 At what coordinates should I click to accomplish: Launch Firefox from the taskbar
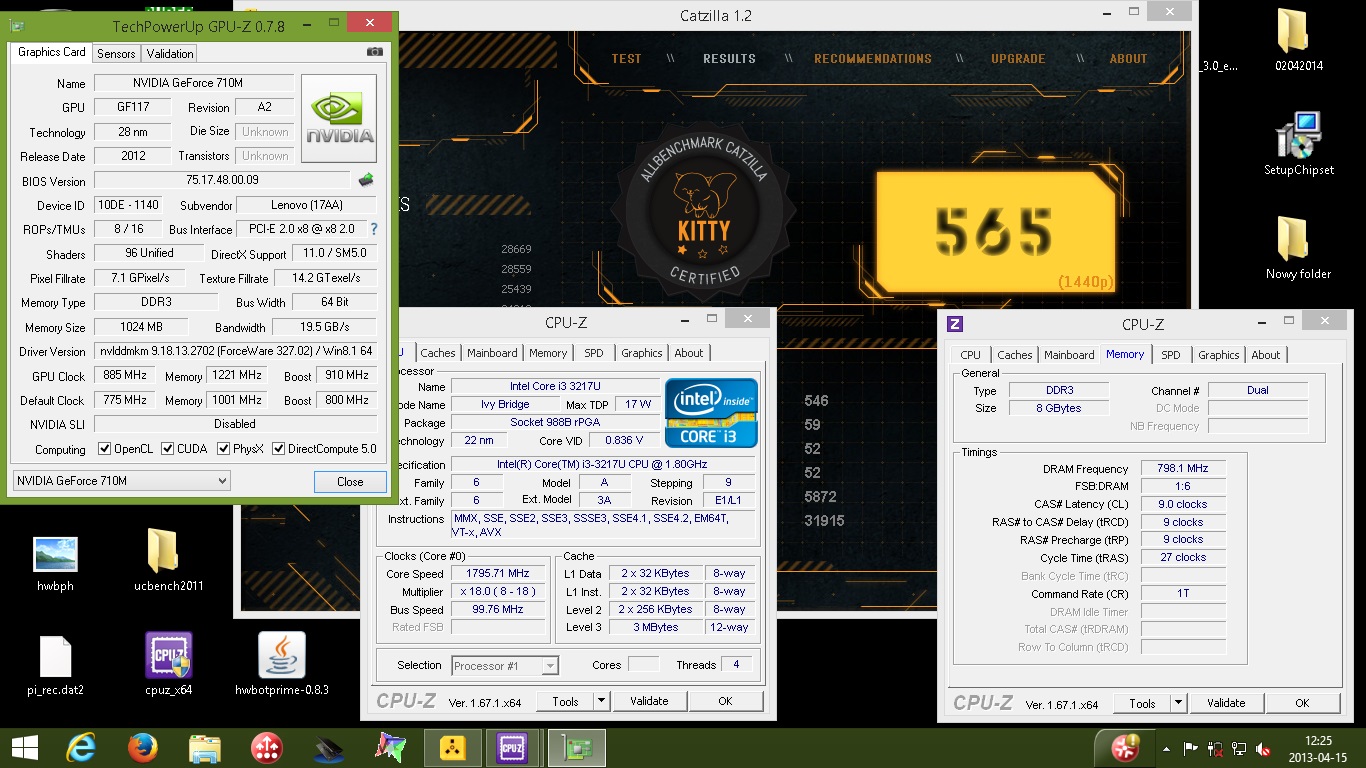click(143, 748)
